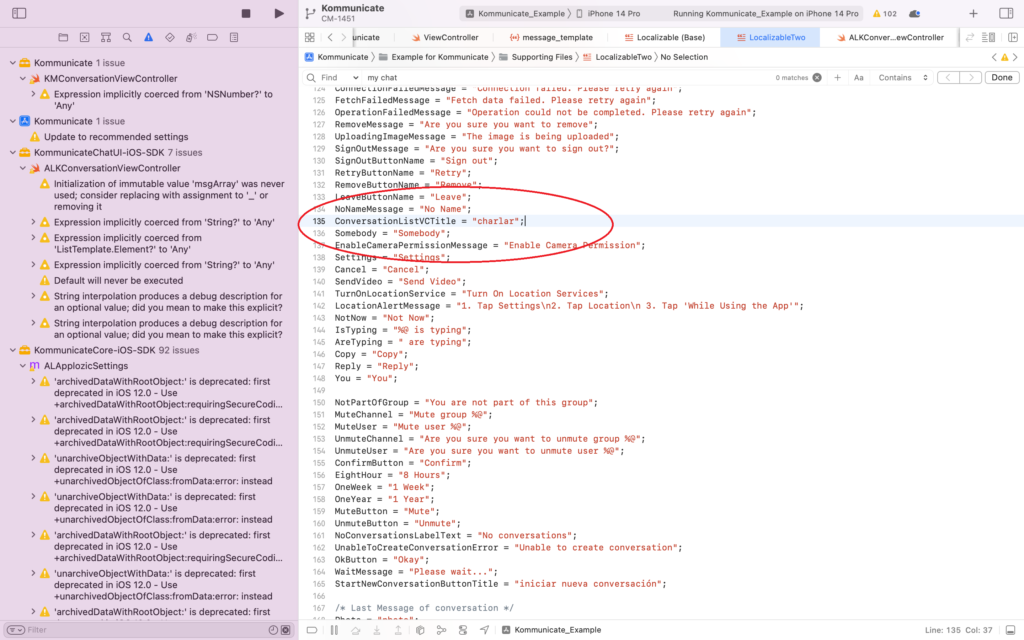1024x640 pixels.
Task: Toggle the debug area hide button
Action: pyautogui.click(x=1011, y=630)
